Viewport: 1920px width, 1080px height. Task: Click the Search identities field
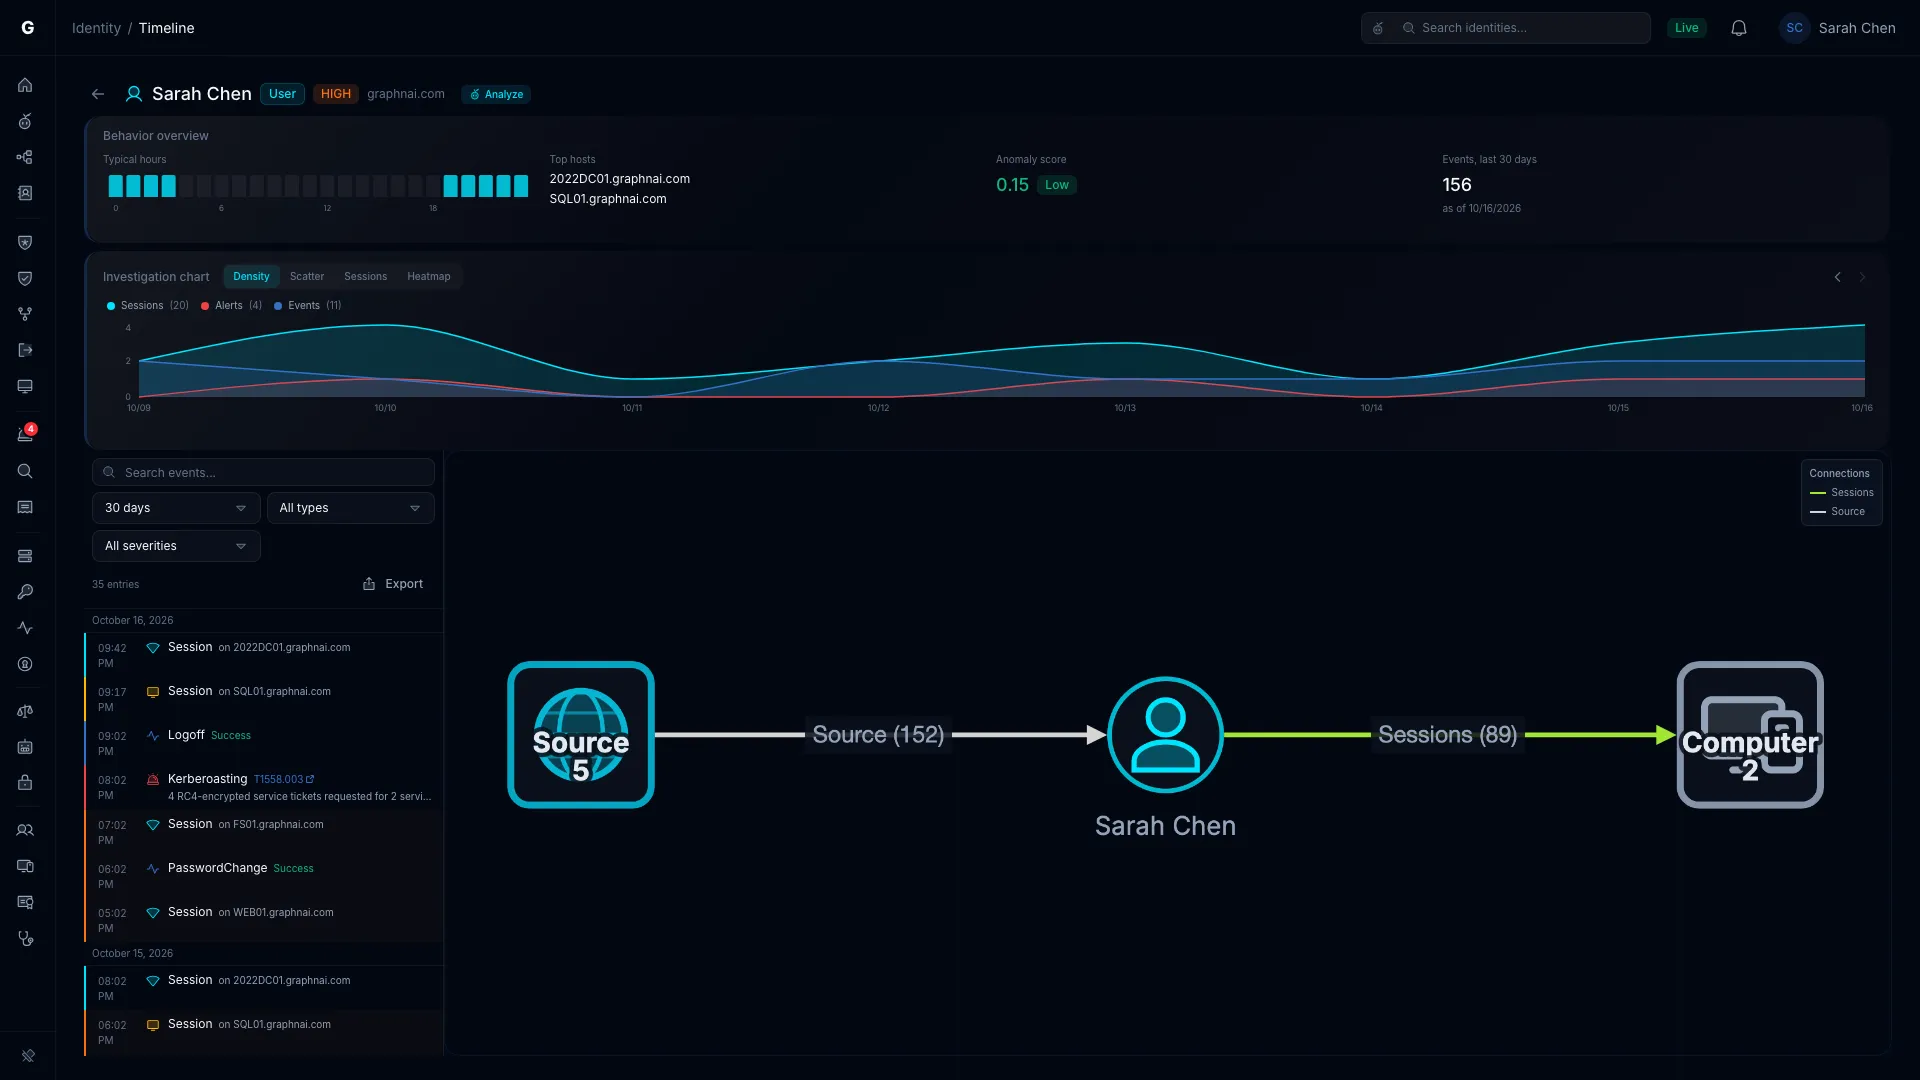pyautogui.click(x=1506, y=28)
